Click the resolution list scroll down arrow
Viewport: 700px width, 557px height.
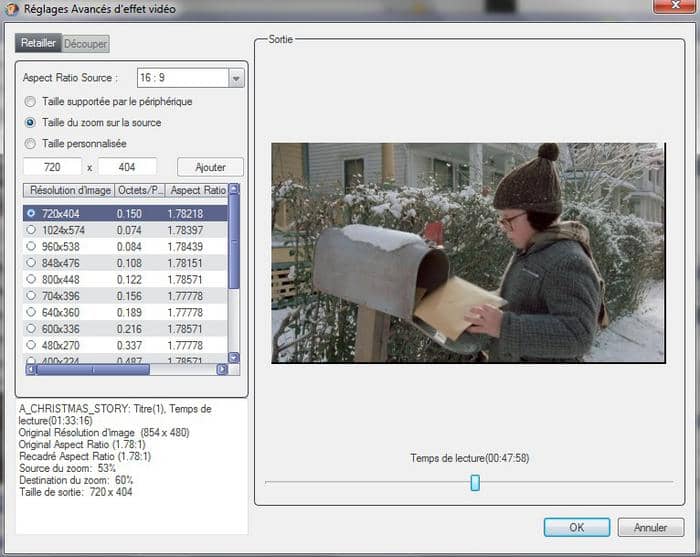point(234,357)
